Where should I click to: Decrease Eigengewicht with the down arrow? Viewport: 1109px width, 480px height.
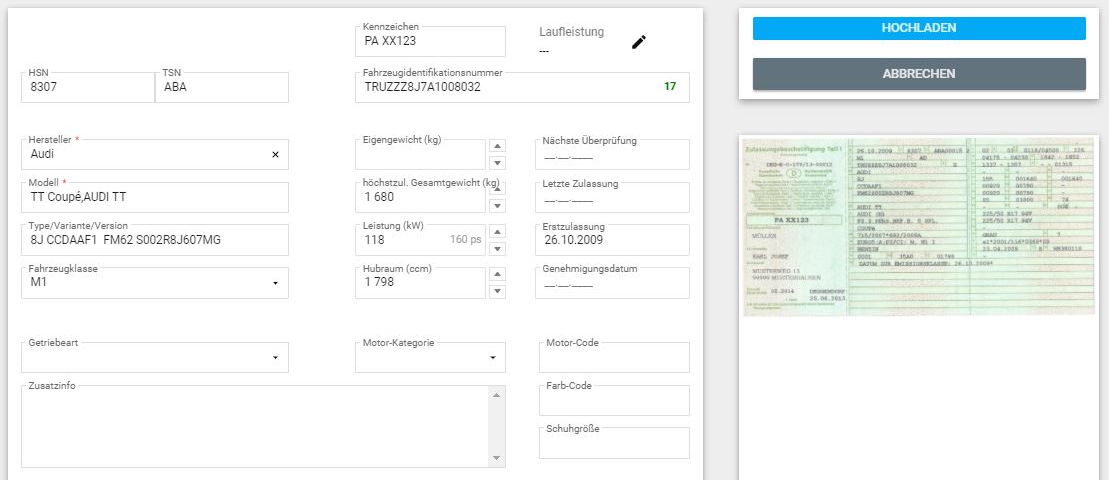tap(498, 163)
